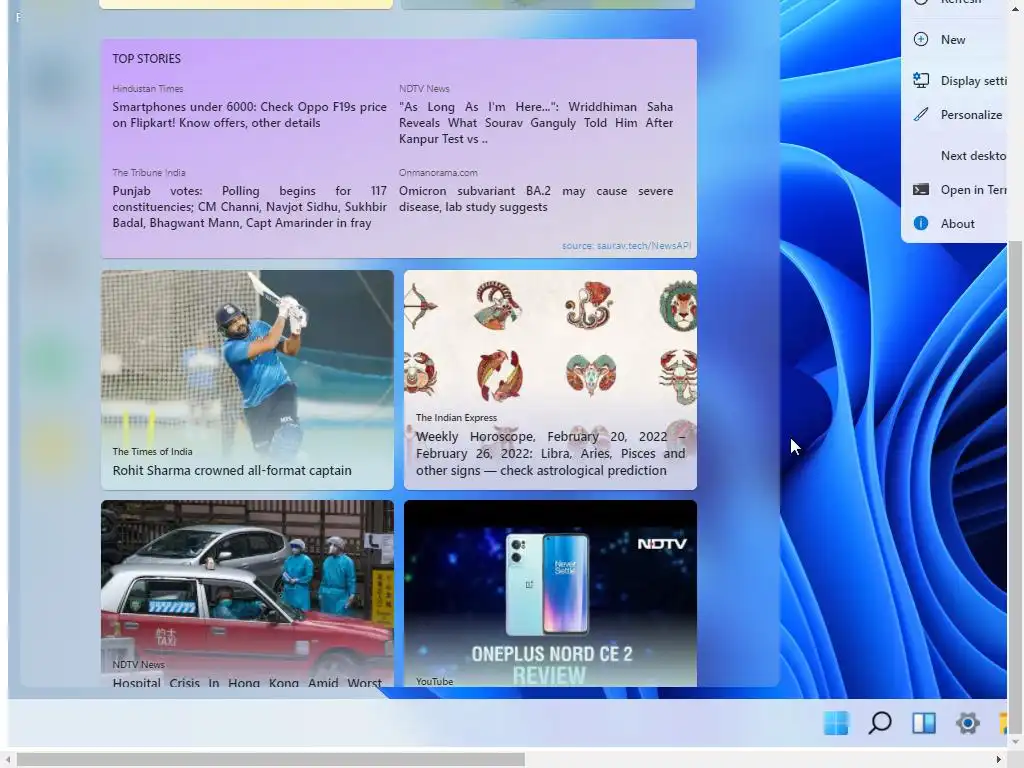Choose Display settings in the context menu
This screenshot has height=768, width=1024.
coord(954,80)
